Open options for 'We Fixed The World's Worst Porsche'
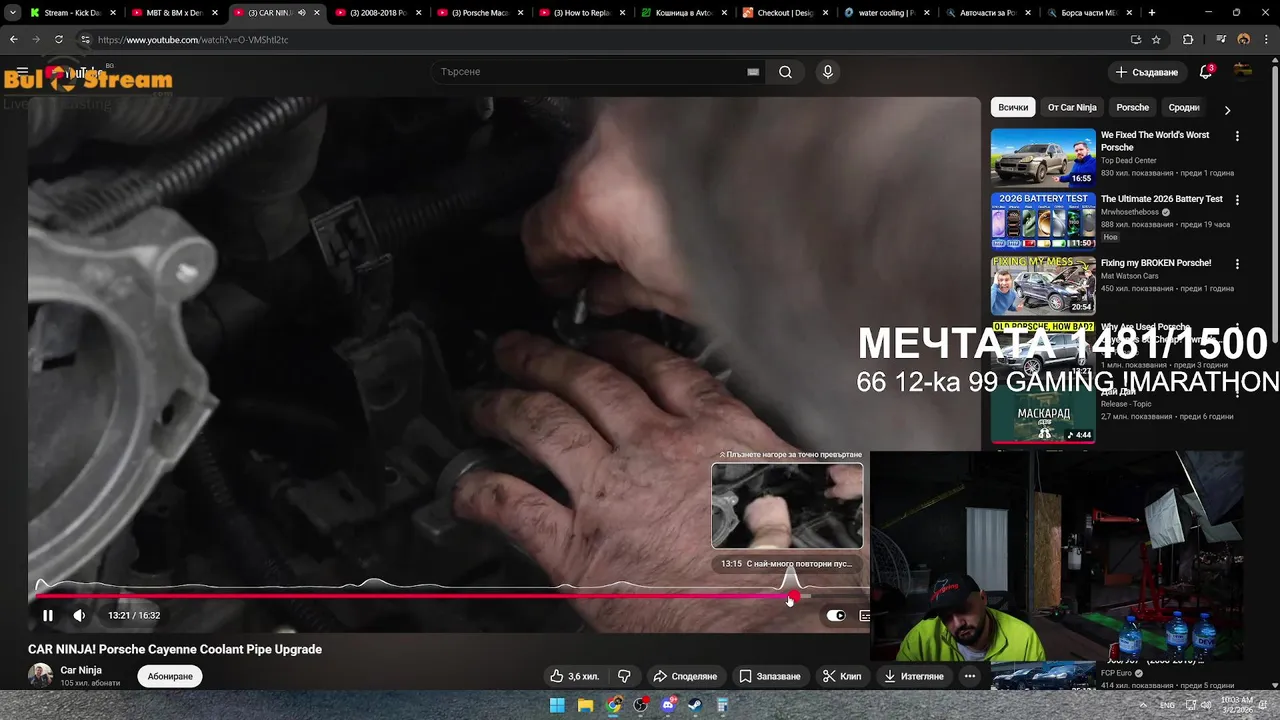 [1237, 136]
